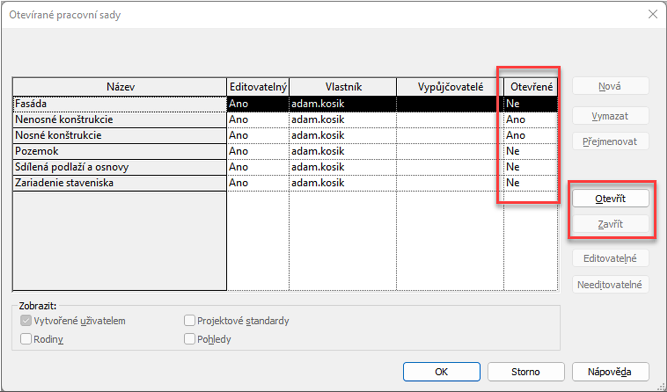The height and width of the screenshot is (392, 667).
Task: Click the Přejmenovat button
Action: click(x=610, y=142)
